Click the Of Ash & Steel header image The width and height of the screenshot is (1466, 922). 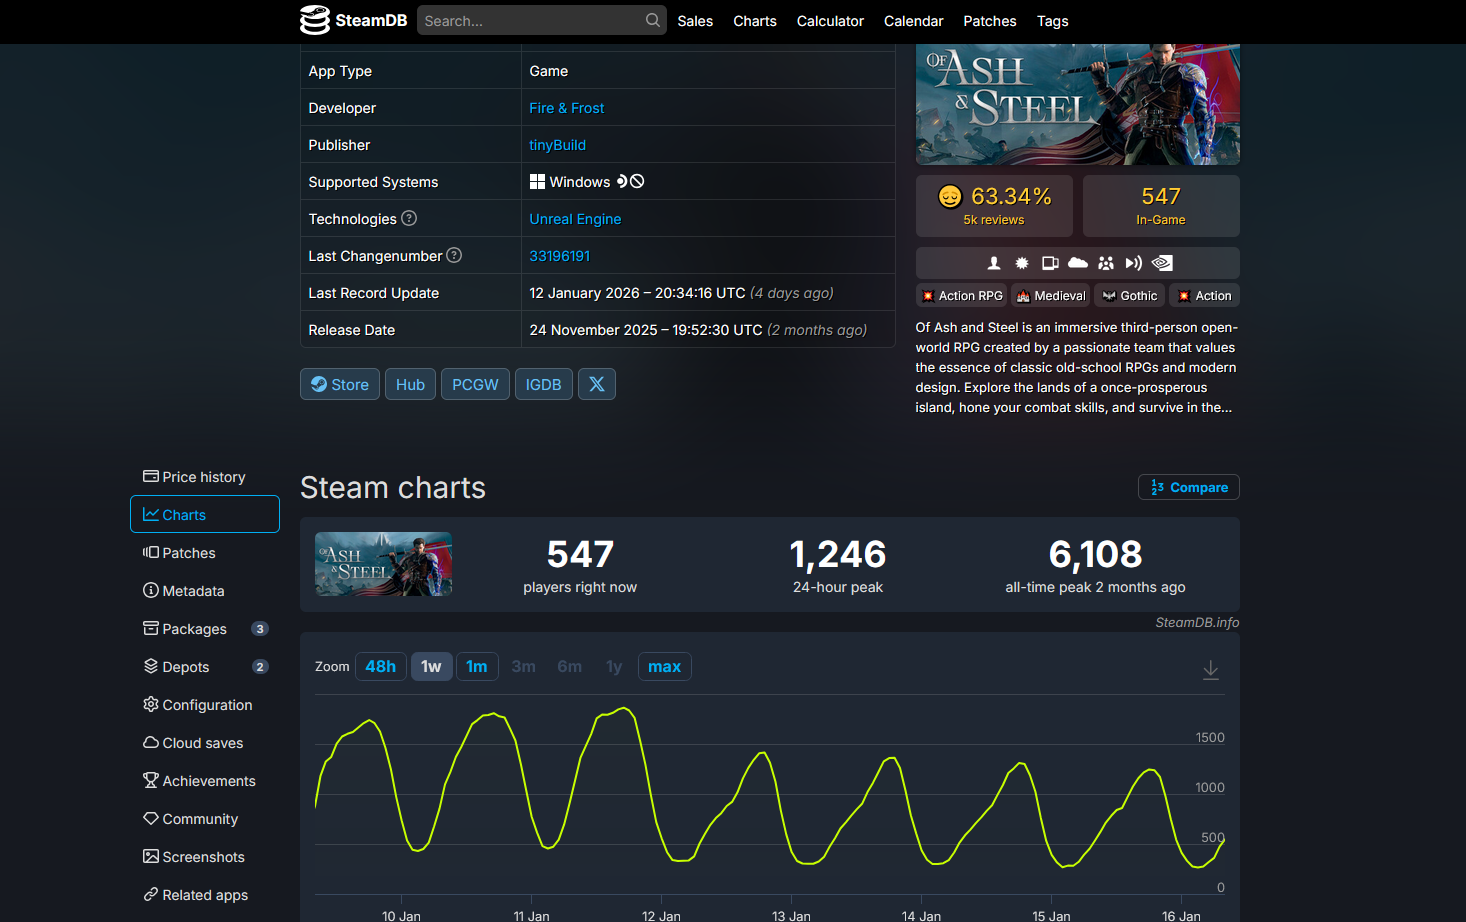coord(1078,104)
